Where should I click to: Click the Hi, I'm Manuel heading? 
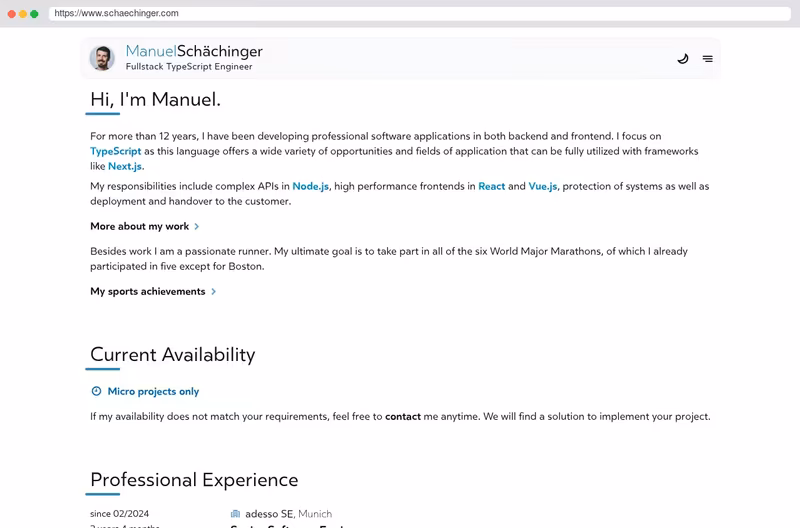click(155, 99)
